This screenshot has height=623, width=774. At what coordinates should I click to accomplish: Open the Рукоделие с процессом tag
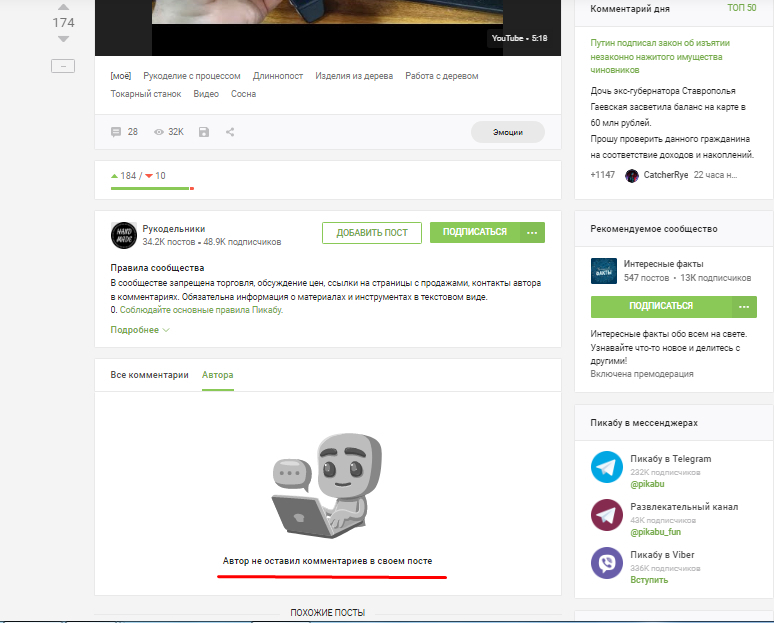tap(192, 76)
